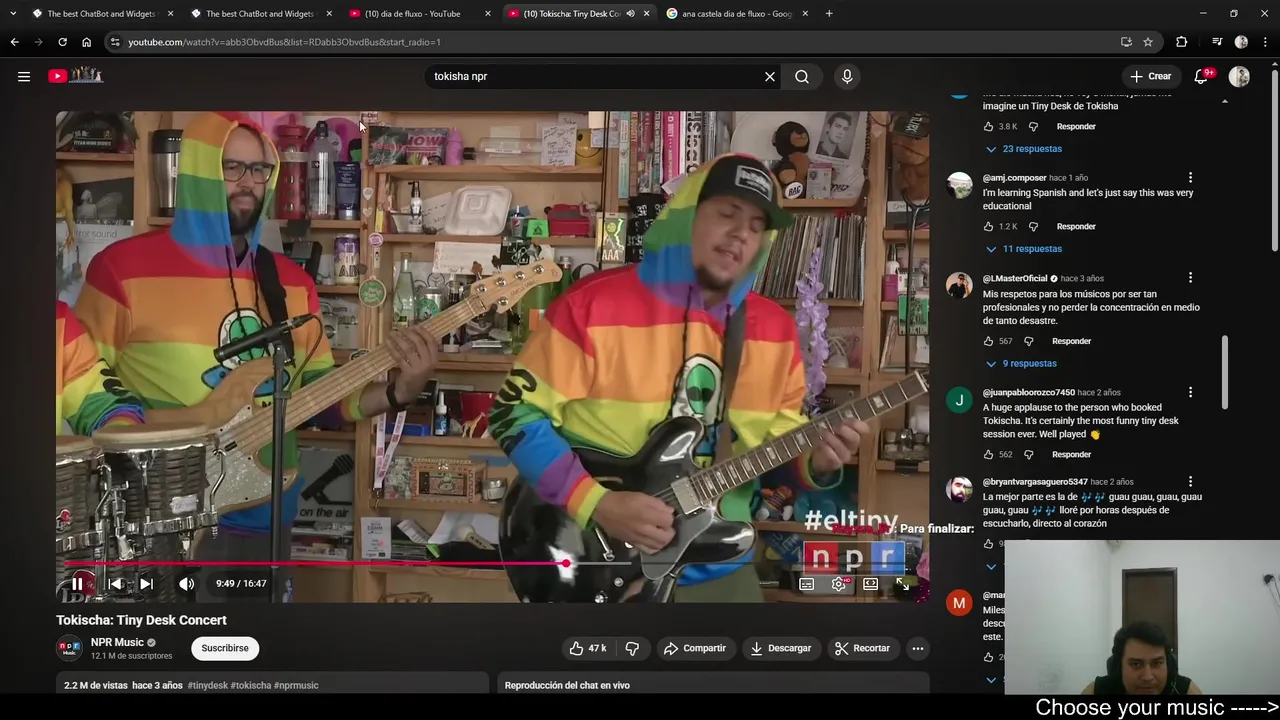Viewport: 1280px width, 720px height.
Task: Open the notifications bell
Action: 1202,76
